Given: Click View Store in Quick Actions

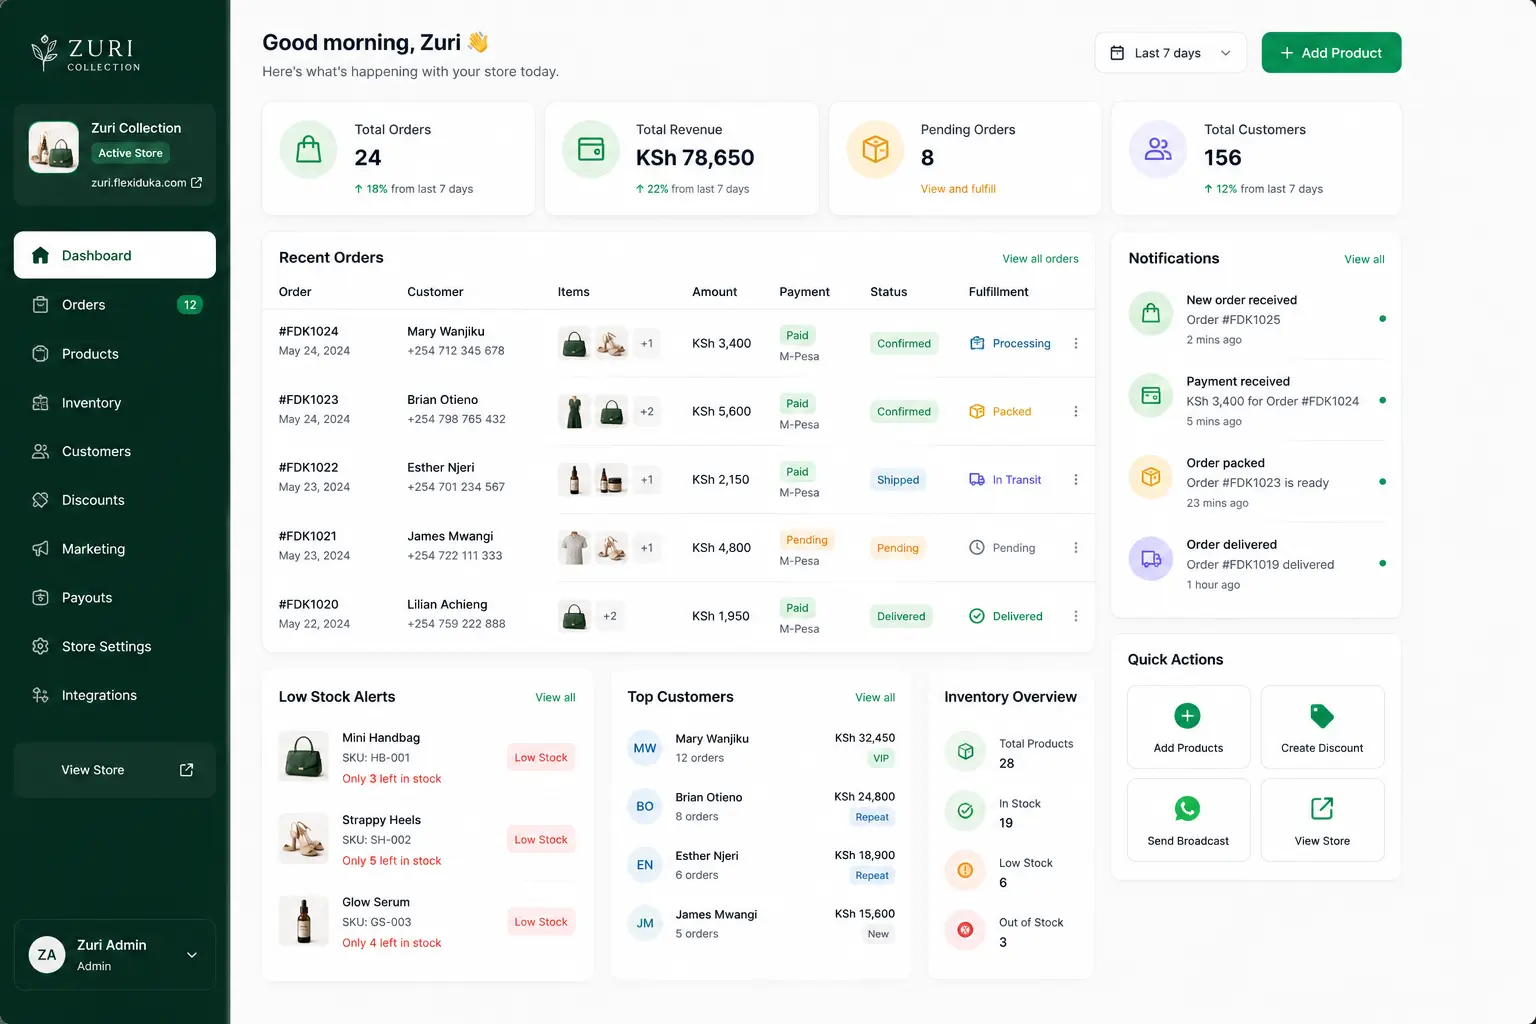Looking at the screenshot, I should 1322,820.
